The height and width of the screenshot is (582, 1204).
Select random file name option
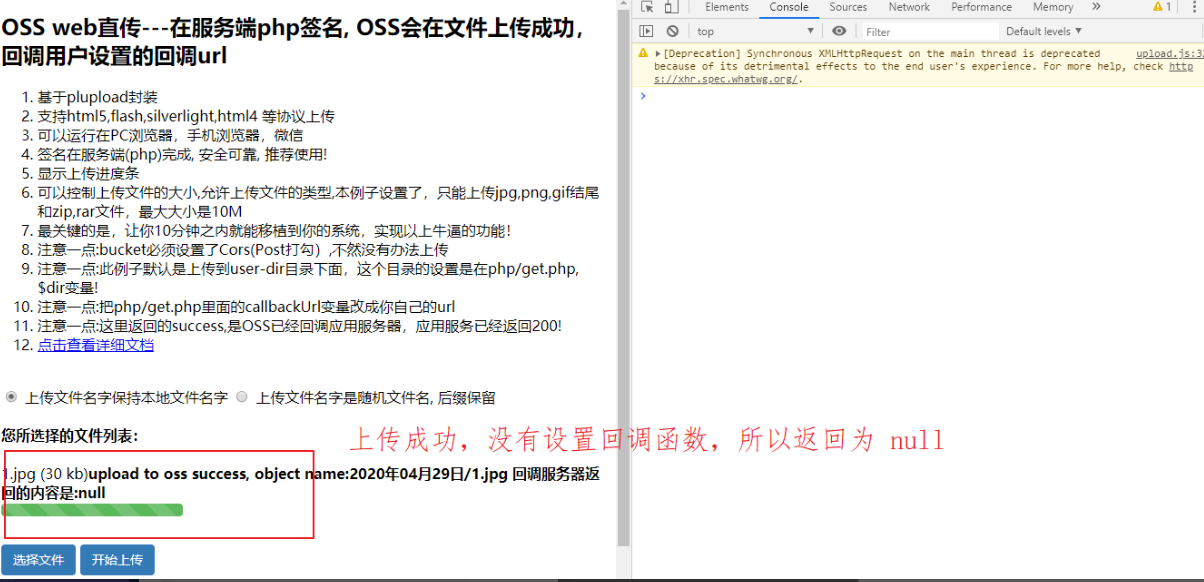[x=242, y=397]
